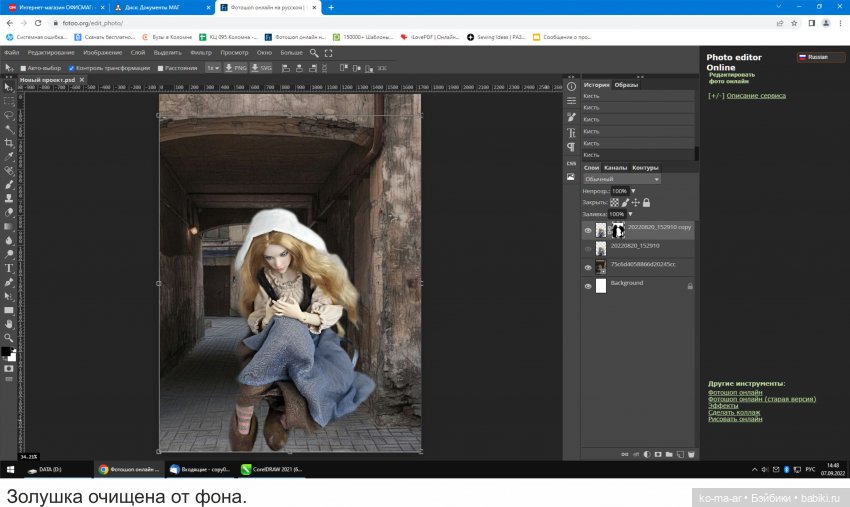Screen dimensions: 850x507
Task: Select the Eraser tool
Action: click(x=9, y=213)
